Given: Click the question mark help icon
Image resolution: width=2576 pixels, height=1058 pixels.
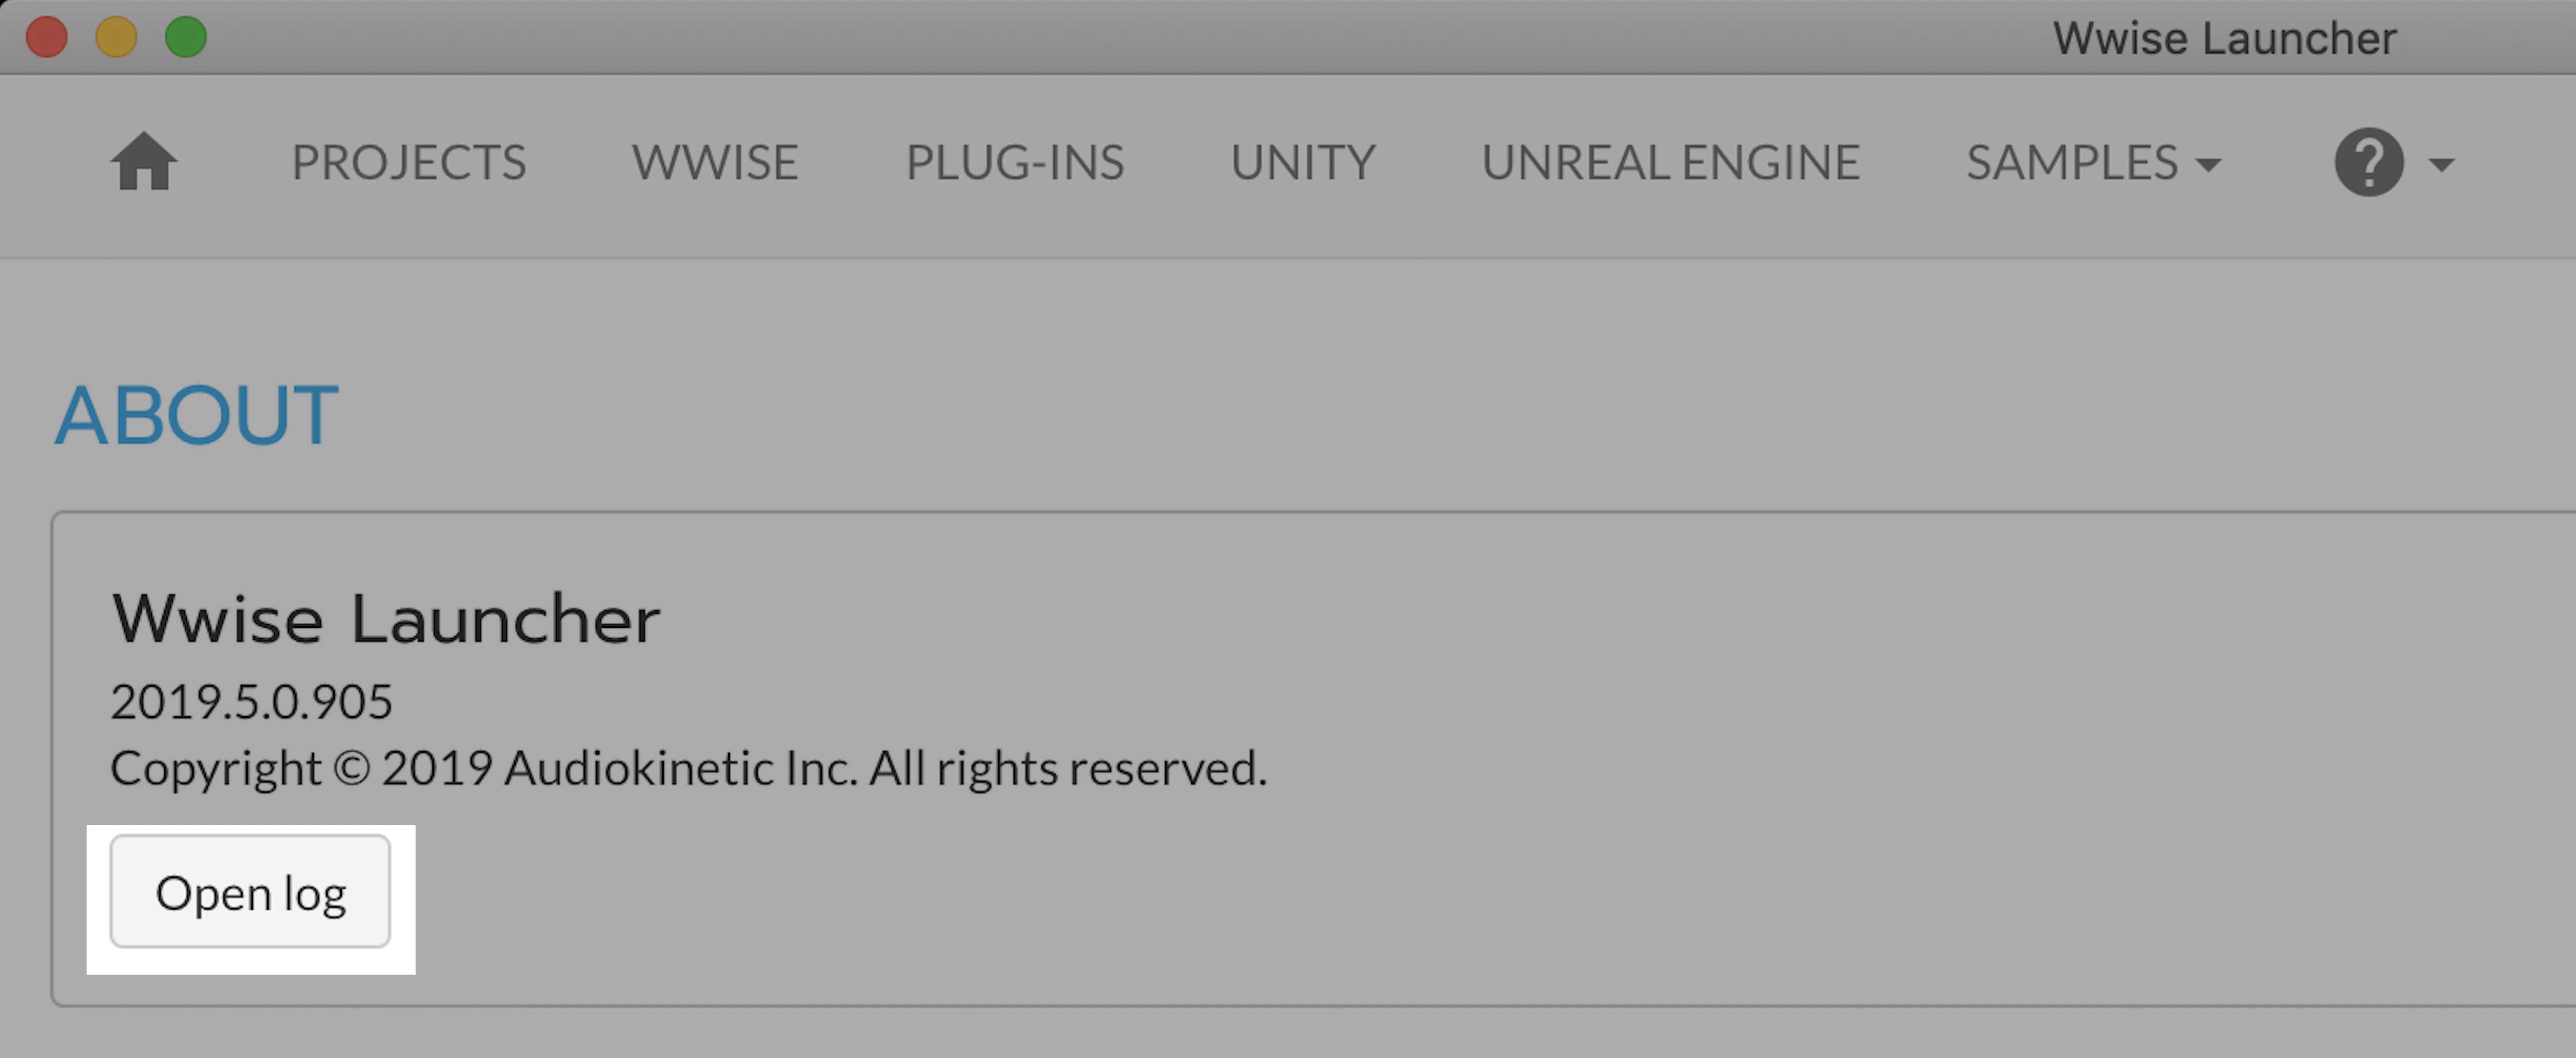Looking at the screenshot, I should click(2368, 162).
